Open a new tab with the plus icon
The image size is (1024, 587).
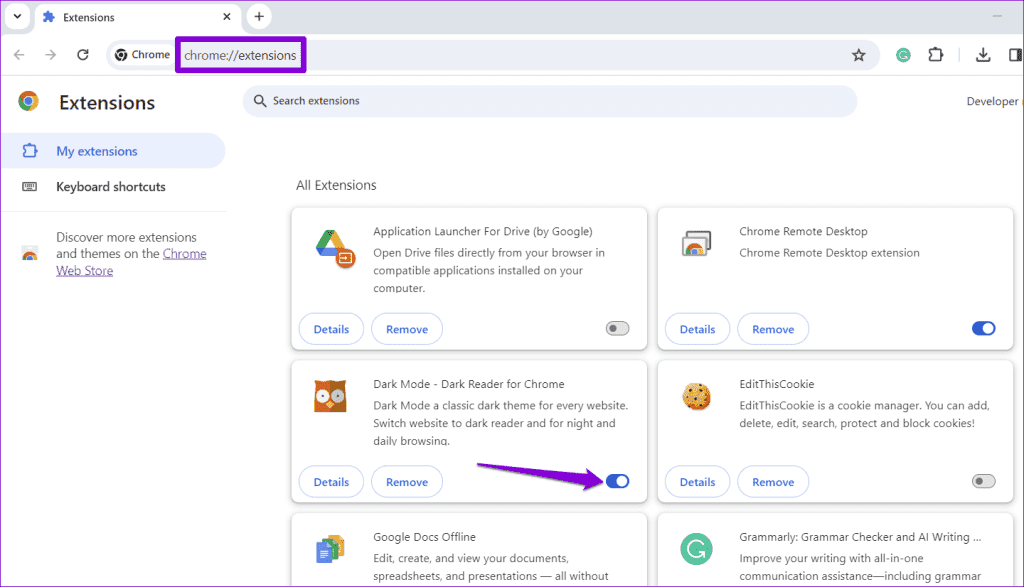[259, 17]
